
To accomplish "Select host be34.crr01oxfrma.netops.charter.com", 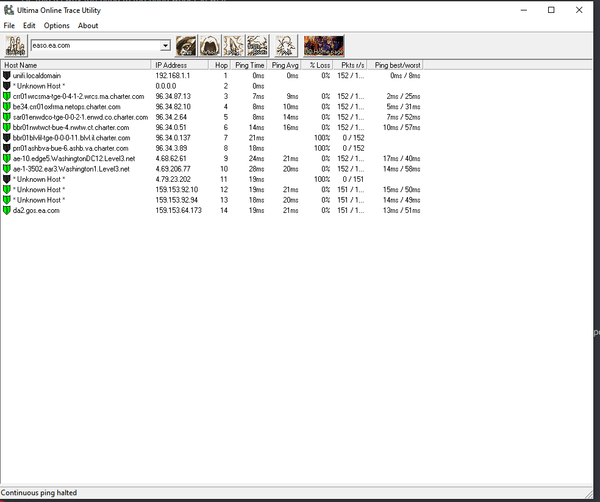I will [x=67, y=106].
